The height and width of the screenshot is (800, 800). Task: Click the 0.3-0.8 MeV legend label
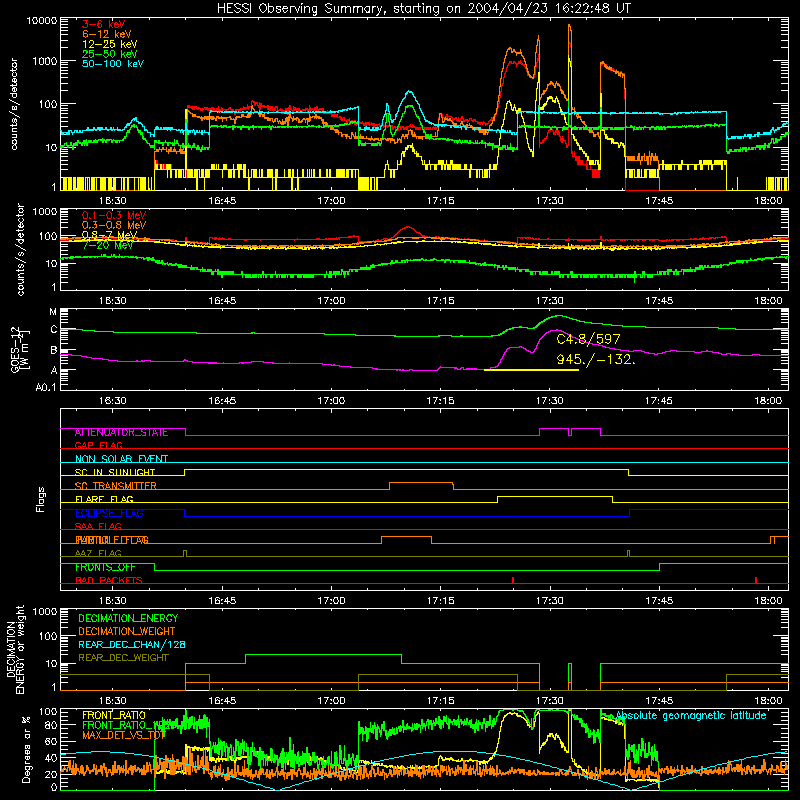pyautogui.click(x=114, y=225)
